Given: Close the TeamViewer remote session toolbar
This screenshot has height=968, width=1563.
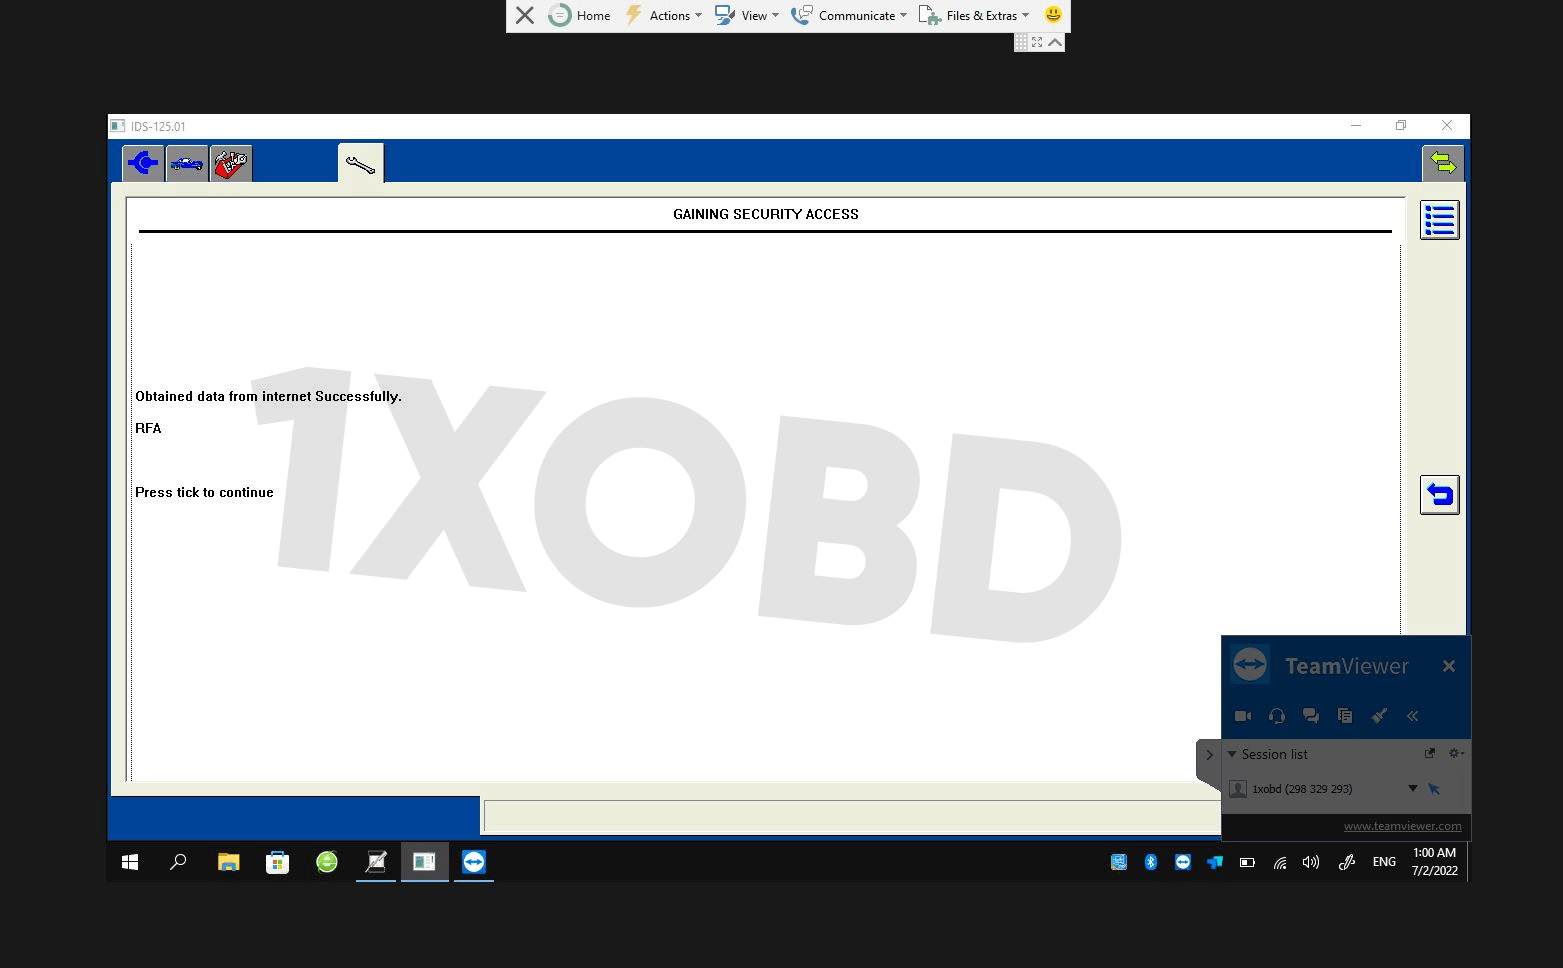Looking at the screenshot, I should tap(525, 15).
